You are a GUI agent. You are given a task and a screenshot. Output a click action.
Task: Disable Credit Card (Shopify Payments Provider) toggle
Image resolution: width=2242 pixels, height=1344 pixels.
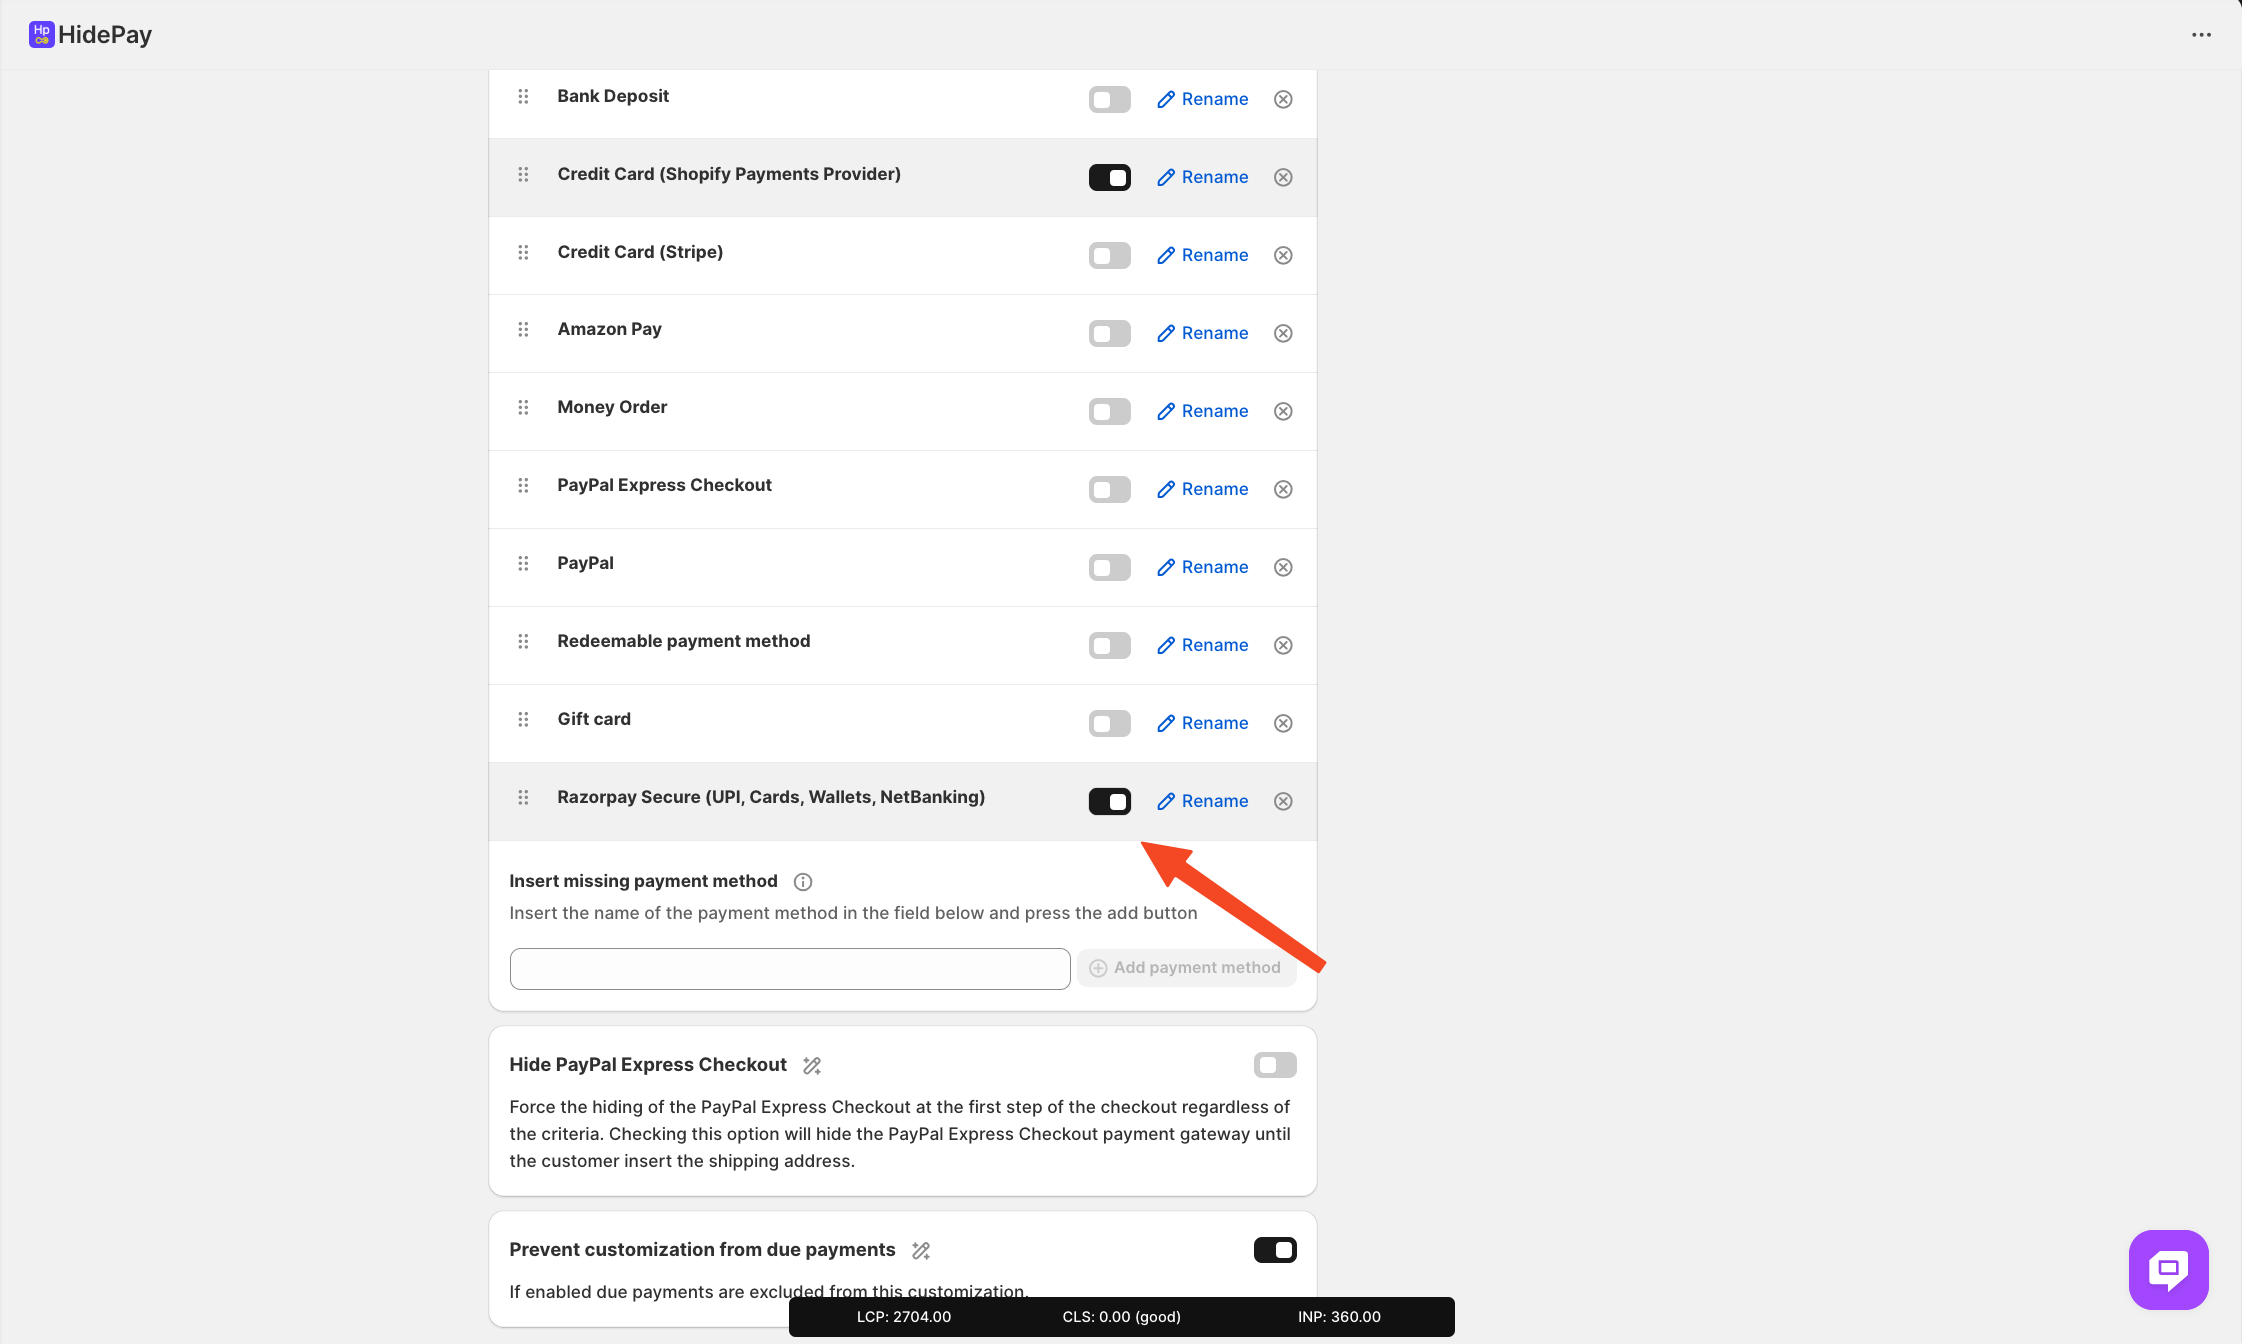(1109, 178)
